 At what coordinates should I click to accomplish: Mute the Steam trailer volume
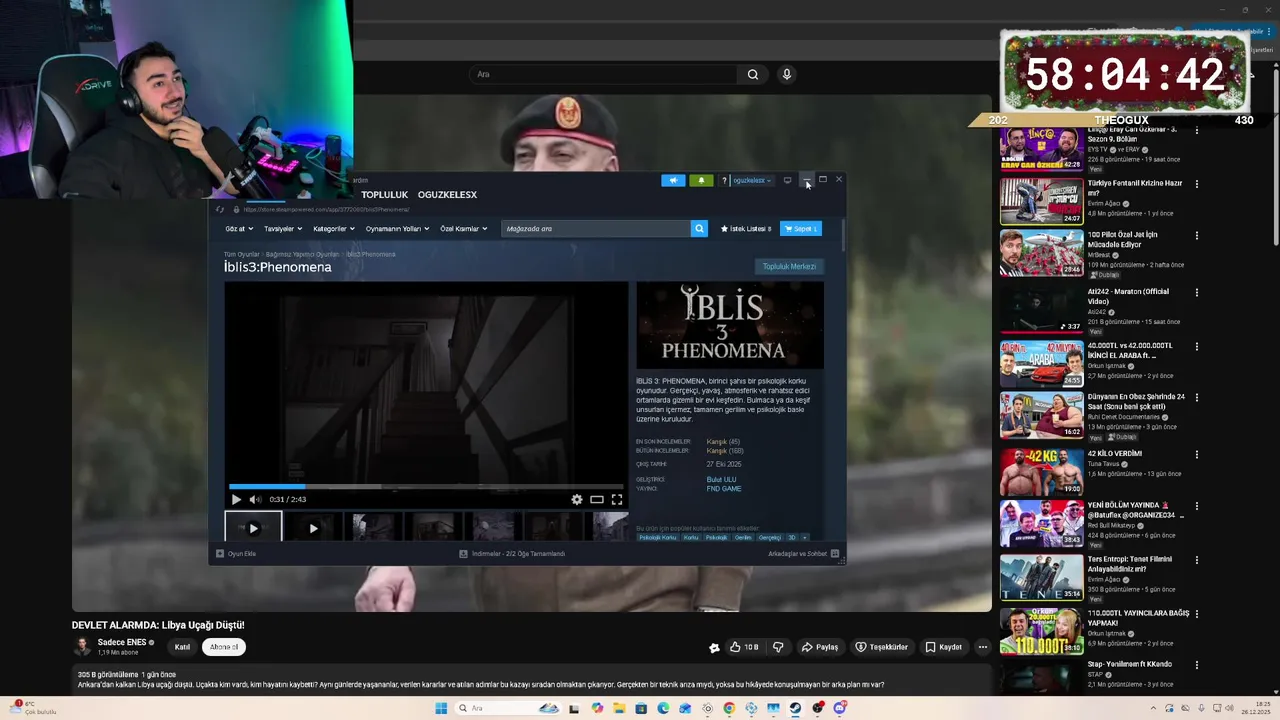[255, 499]
